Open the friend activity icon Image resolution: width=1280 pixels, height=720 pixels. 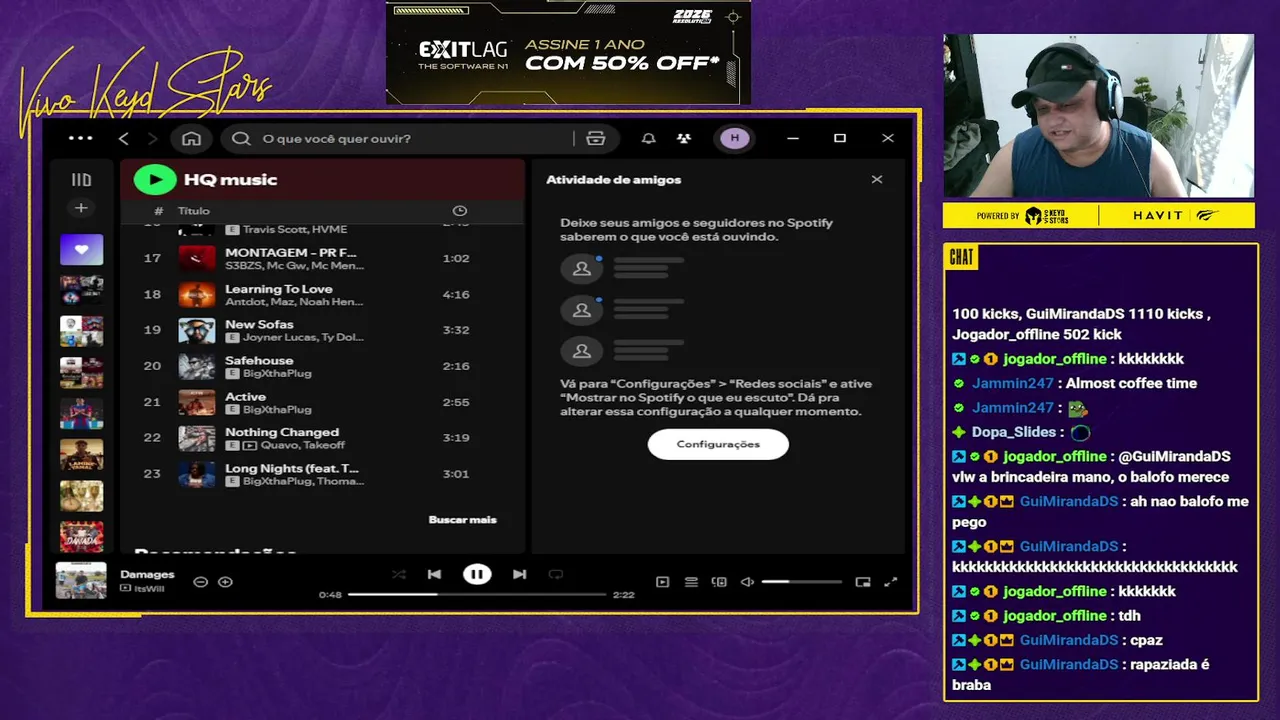coord(683,139)
